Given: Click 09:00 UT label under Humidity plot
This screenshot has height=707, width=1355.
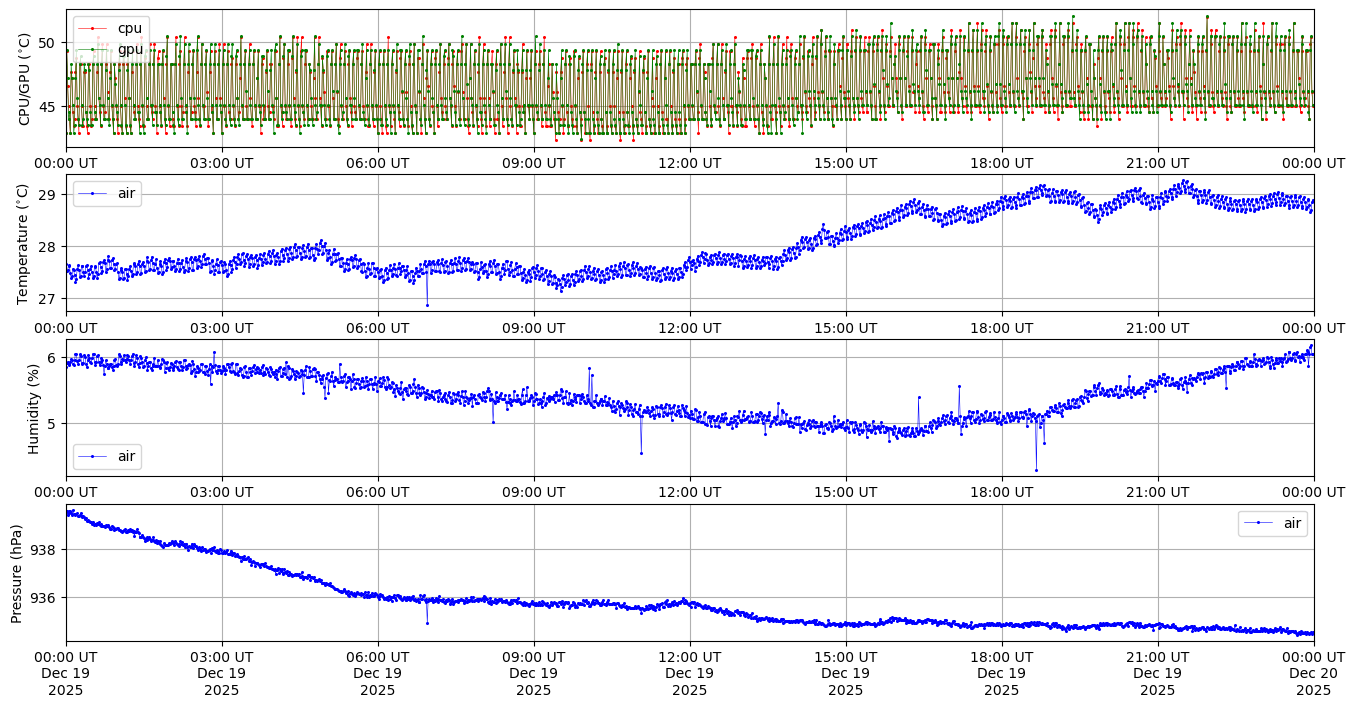Looking at the screenshot, I should coord(533,492).
